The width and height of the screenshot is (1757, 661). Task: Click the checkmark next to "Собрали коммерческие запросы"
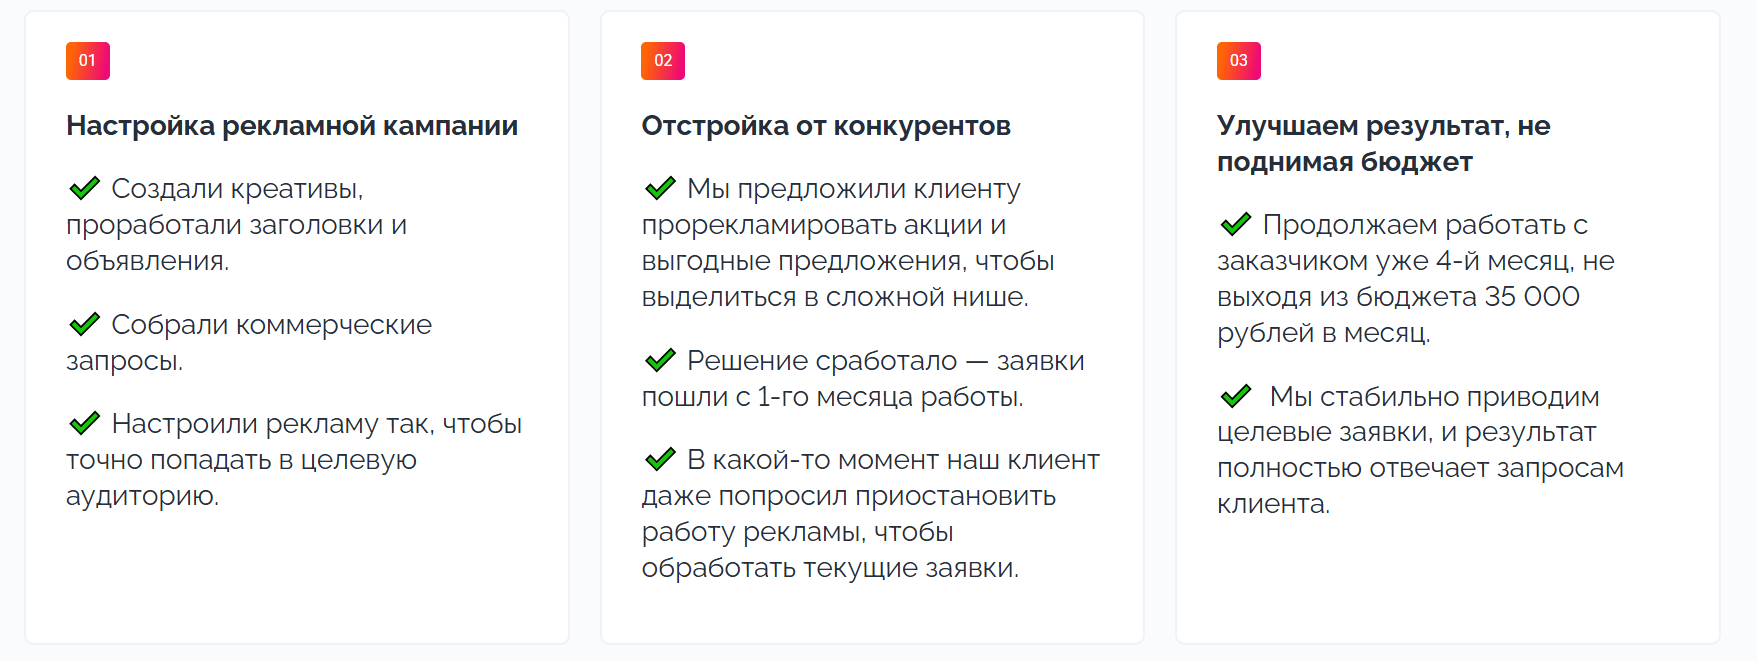84,324
